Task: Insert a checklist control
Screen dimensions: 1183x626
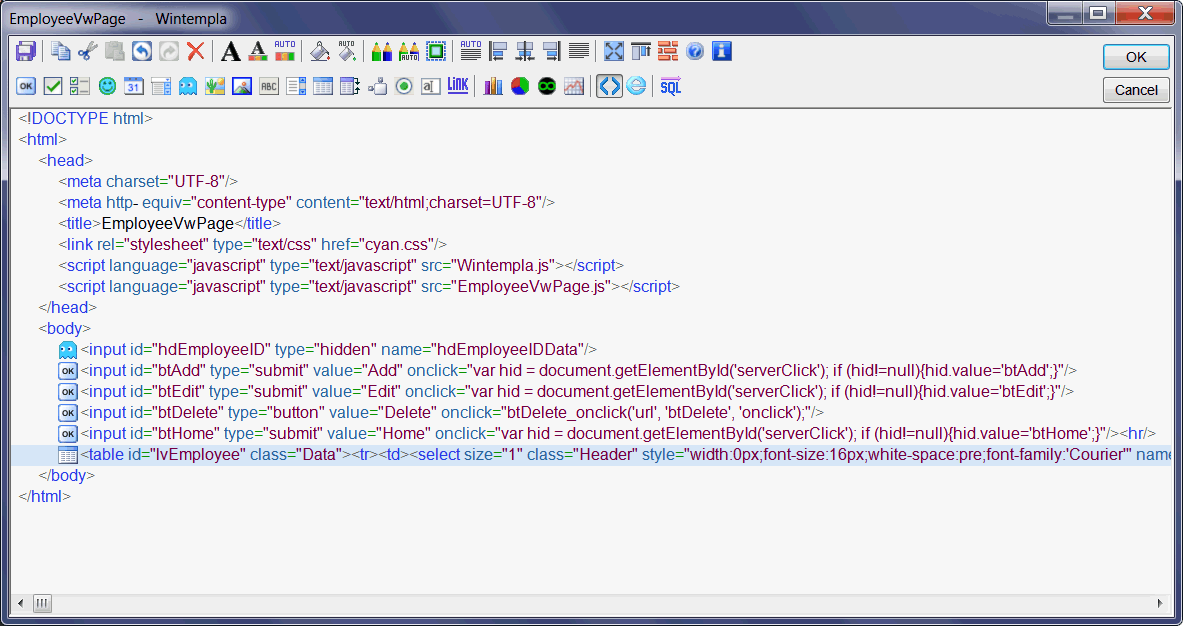Action: 80,87
